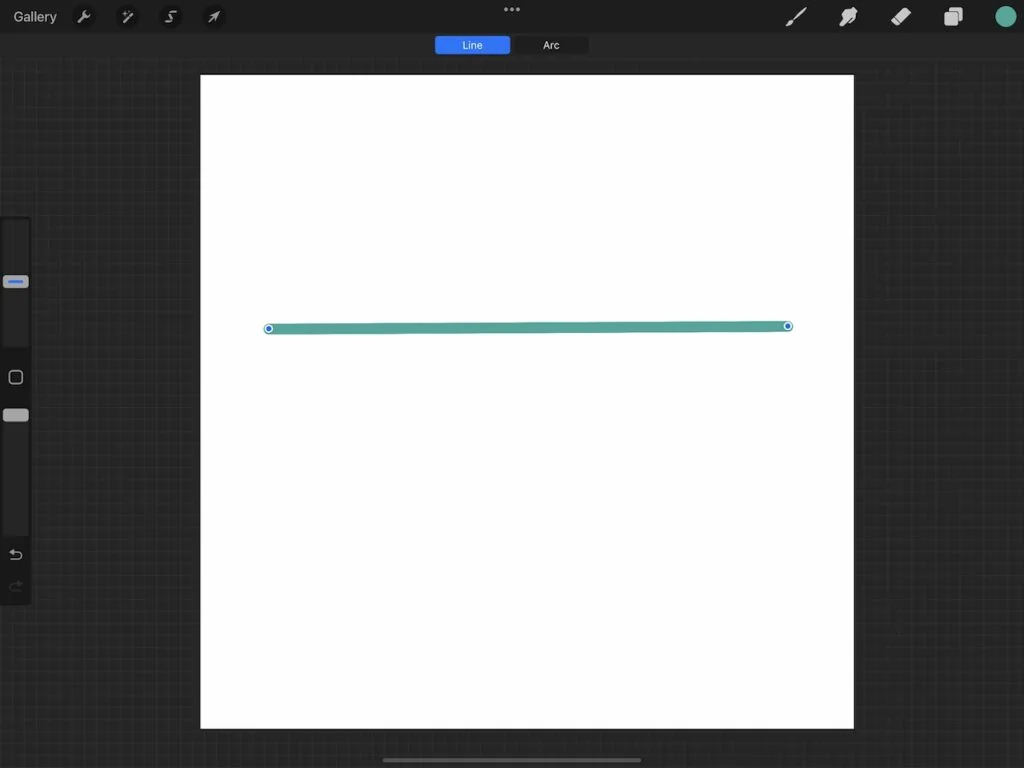The image size is (1024, 768).
Task: Click the brush size slider handle
Action: [16, 281]
